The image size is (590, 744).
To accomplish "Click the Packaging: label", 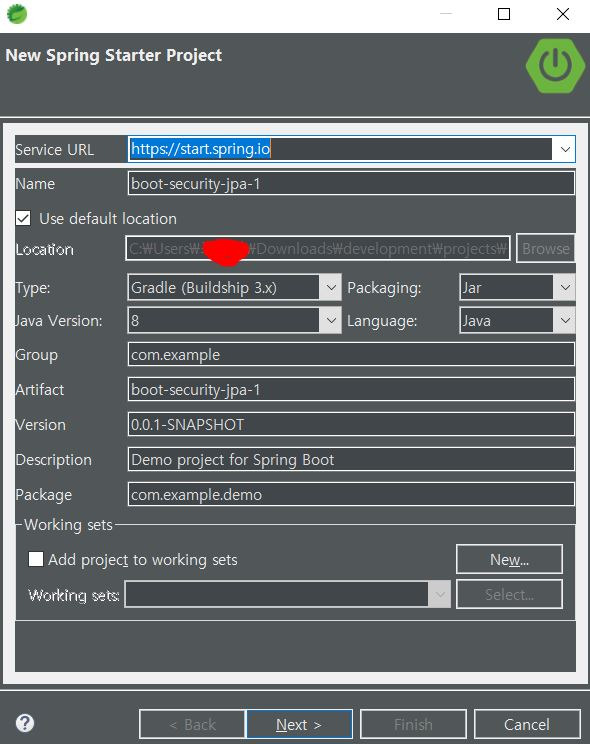I will pyautogui.click(x=384, y=288).
